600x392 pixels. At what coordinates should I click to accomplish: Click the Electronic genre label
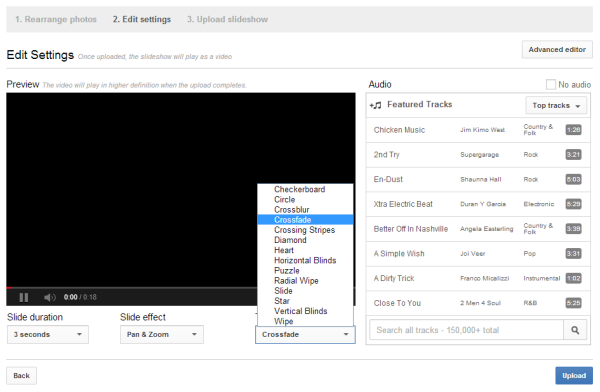pyautogui.click(x=539, y=204)
